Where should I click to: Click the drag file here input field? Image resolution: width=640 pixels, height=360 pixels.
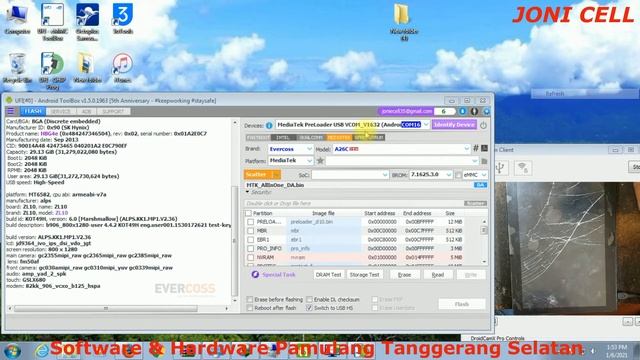(353, 203)
